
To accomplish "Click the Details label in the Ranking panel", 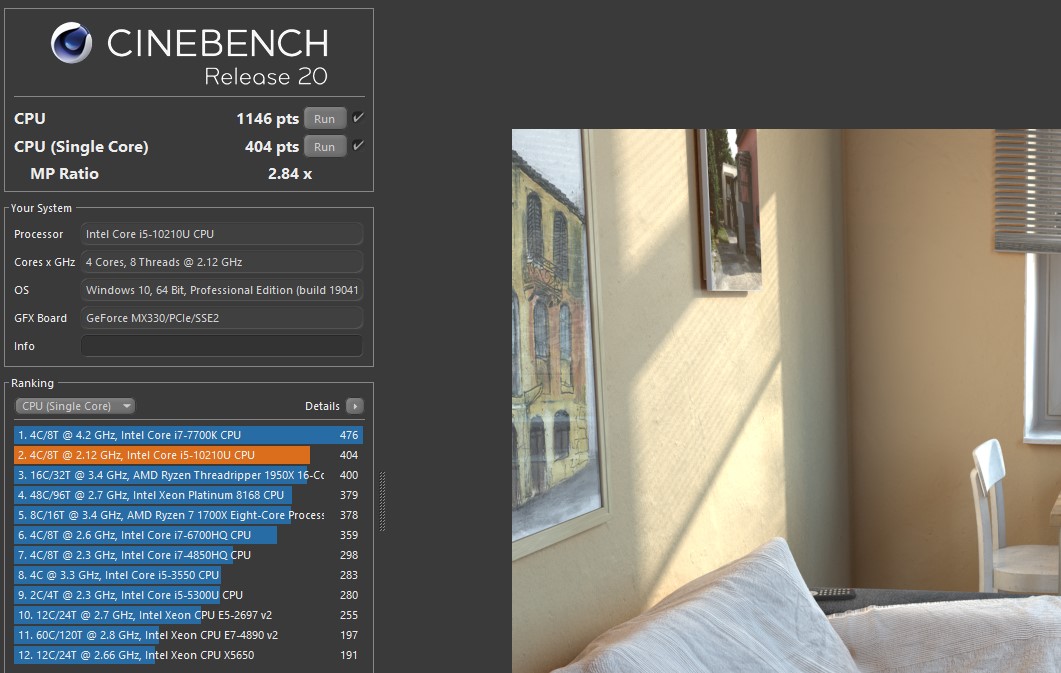I will pos(322,406).
